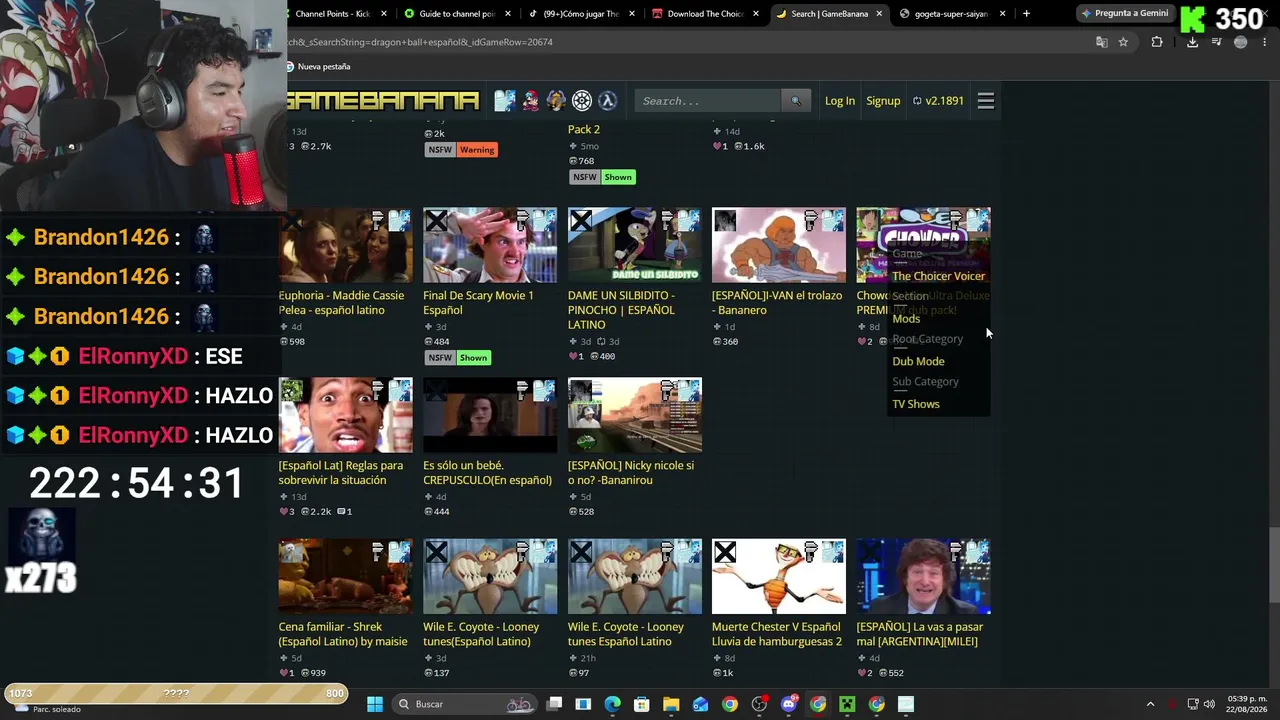1280x720 pixels.
Task: Toggle NSFW Shown badge under Pack 2
Action: point(603,177)
